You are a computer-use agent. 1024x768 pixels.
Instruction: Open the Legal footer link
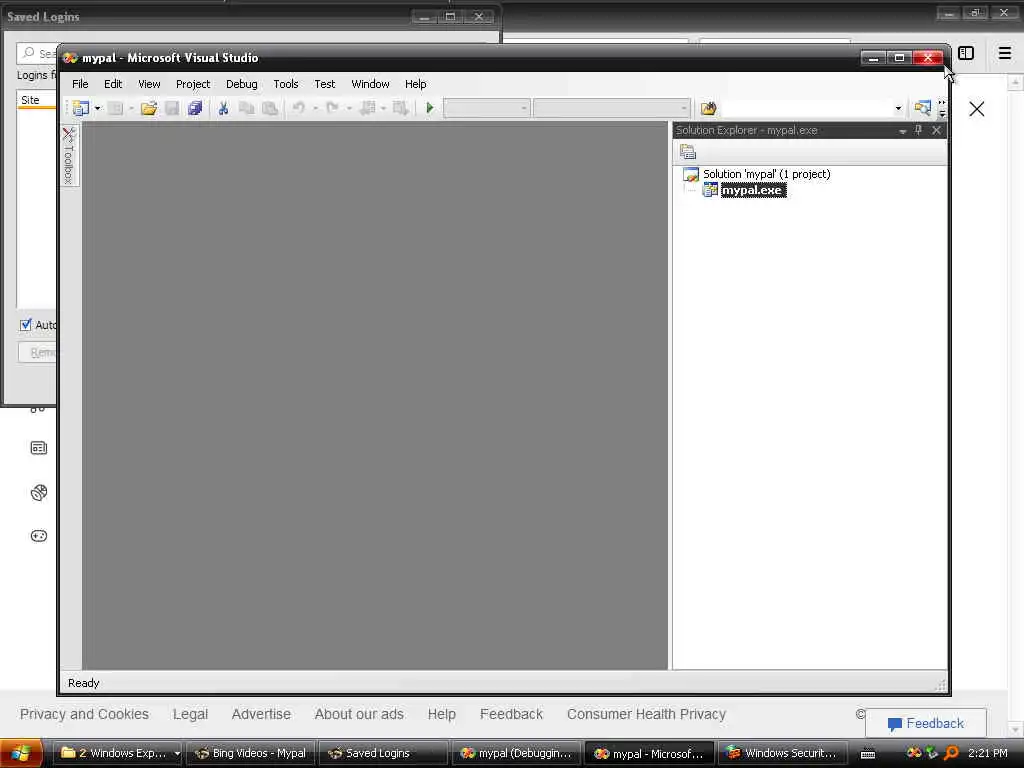coord(190,714)
